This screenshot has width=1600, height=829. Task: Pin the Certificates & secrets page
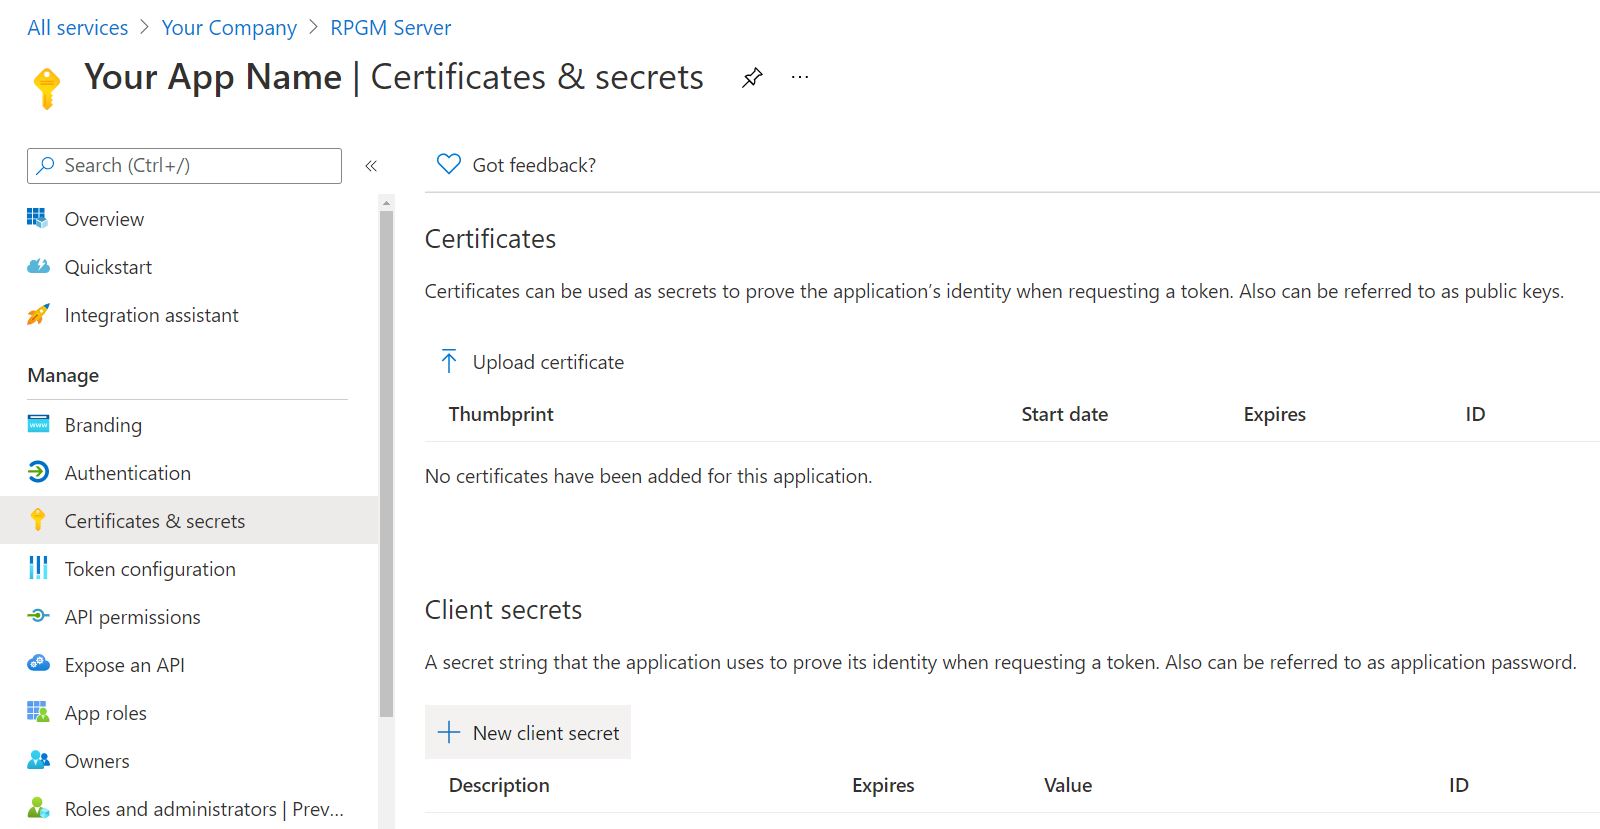tap(752, 77)
